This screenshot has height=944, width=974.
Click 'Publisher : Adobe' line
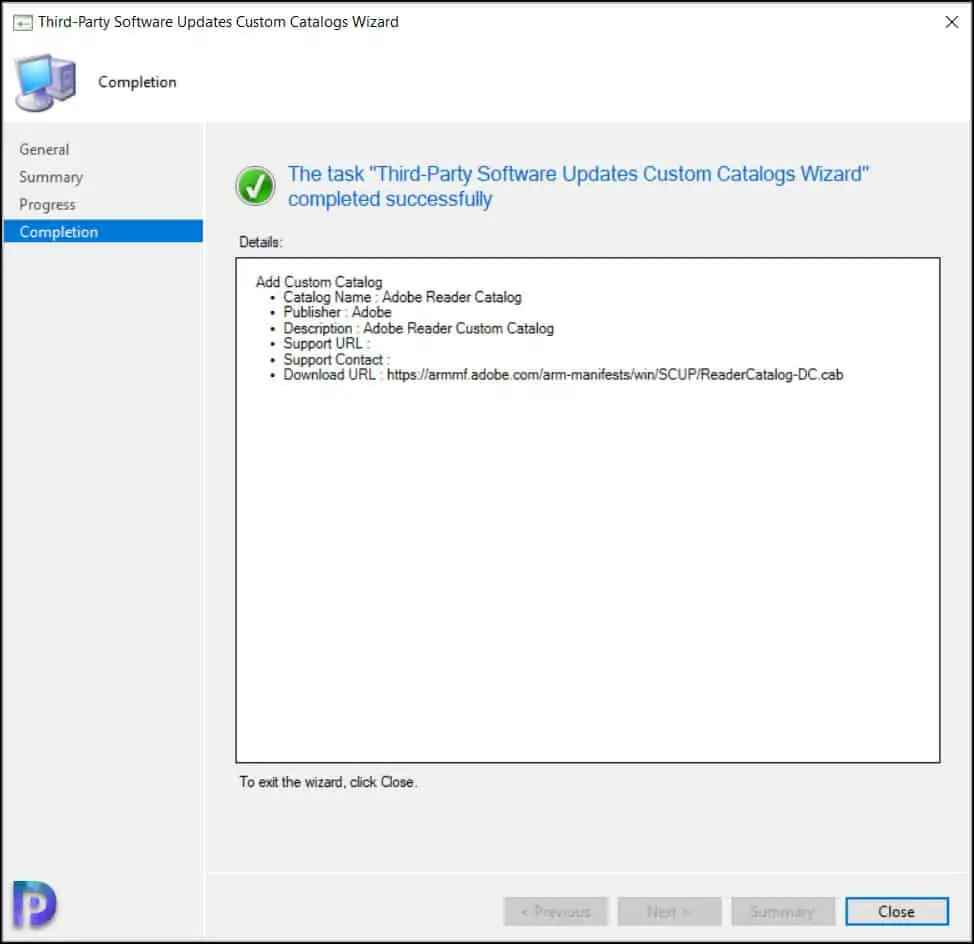337,312
